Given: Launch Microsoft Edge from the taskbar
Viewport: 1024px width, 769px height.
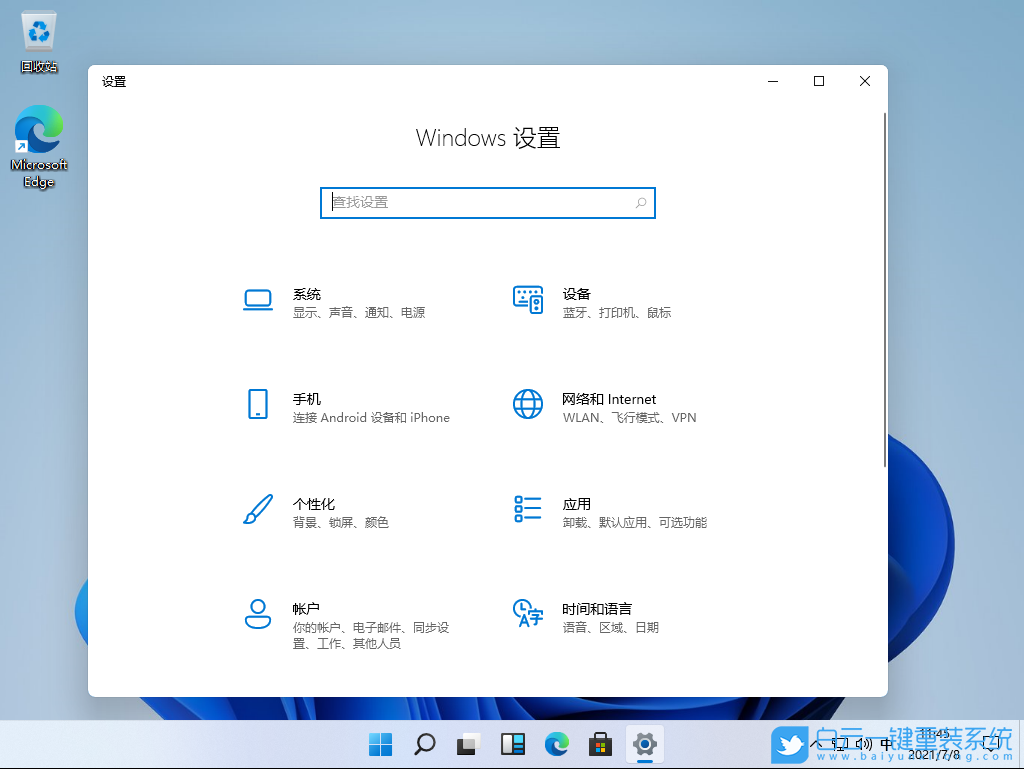Looking at the screenshot, I should (x=556, y=745).
